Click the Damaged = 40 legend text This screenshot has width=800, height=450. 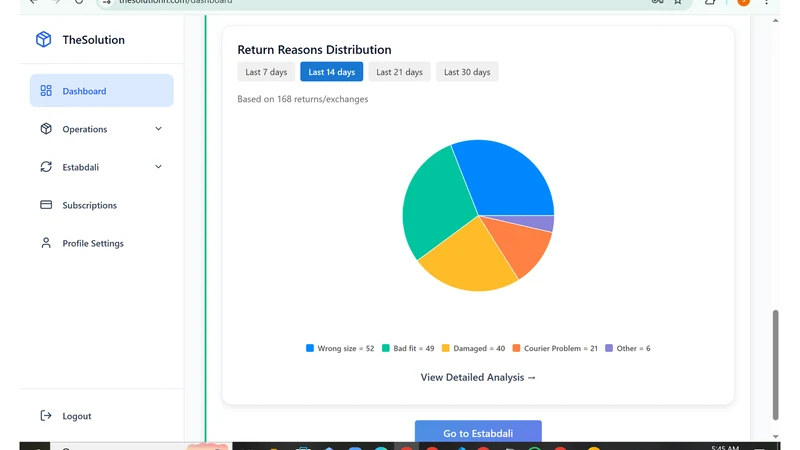479,348
